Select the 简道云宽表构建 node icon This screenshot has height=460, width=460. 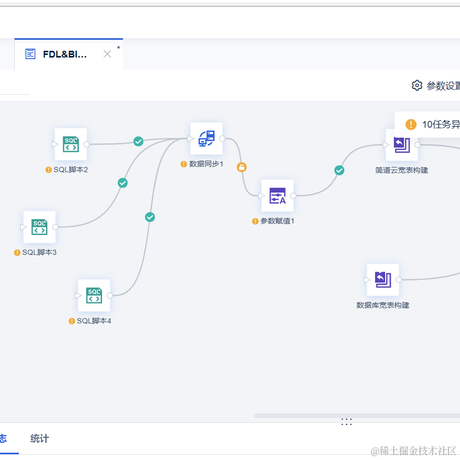(402, 145)
